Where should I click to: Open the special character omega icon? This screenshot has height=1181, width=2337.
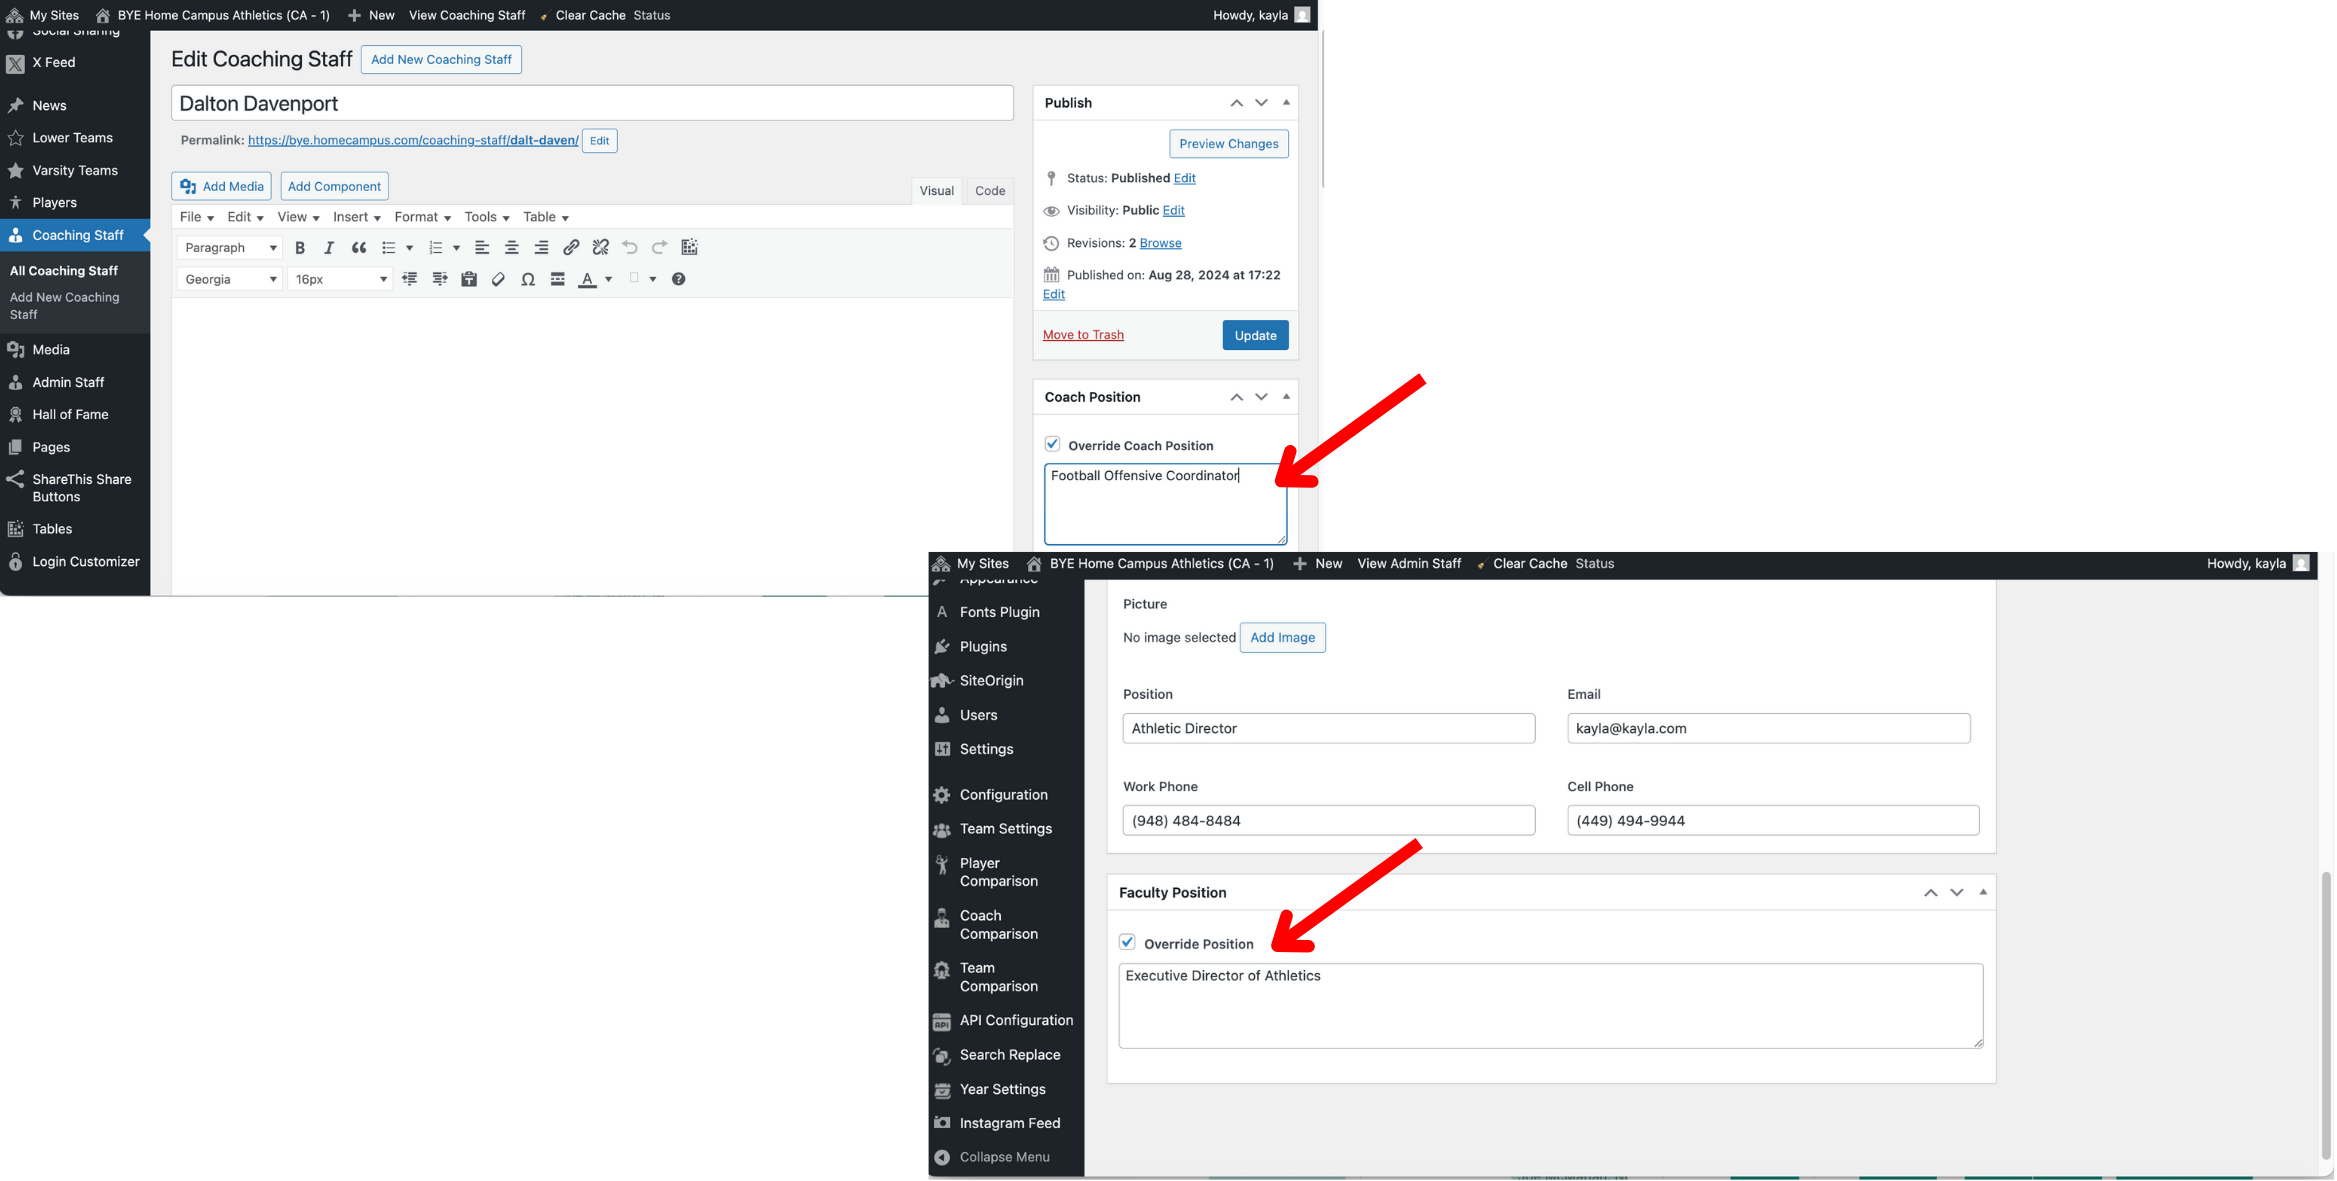point(528,280)
